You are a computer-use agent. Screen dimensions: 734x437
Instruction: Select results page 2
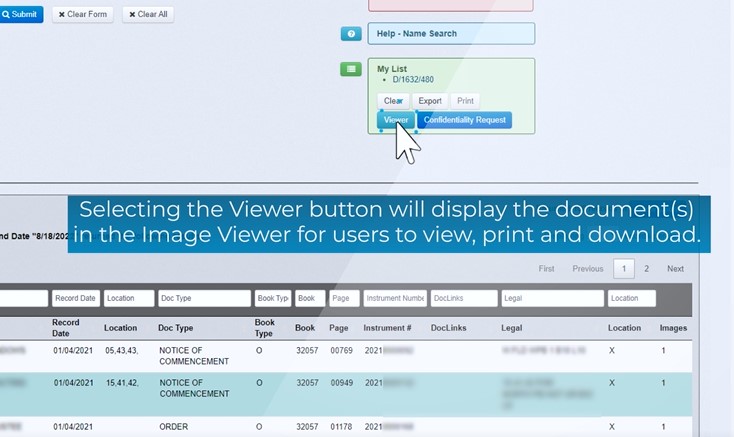646,269
